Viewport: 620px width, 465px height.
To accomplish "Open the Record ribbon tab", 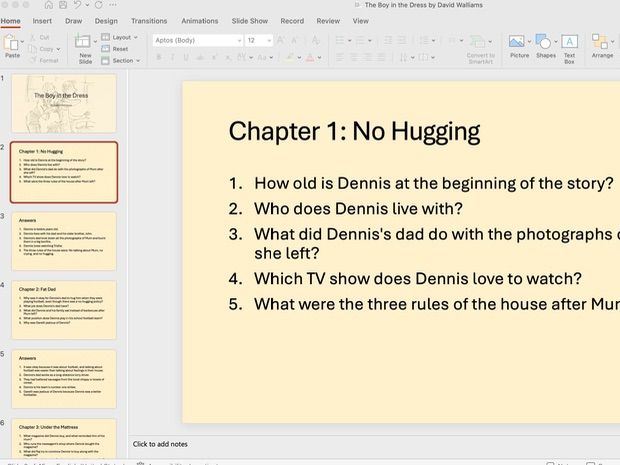I will pos(292,21).
